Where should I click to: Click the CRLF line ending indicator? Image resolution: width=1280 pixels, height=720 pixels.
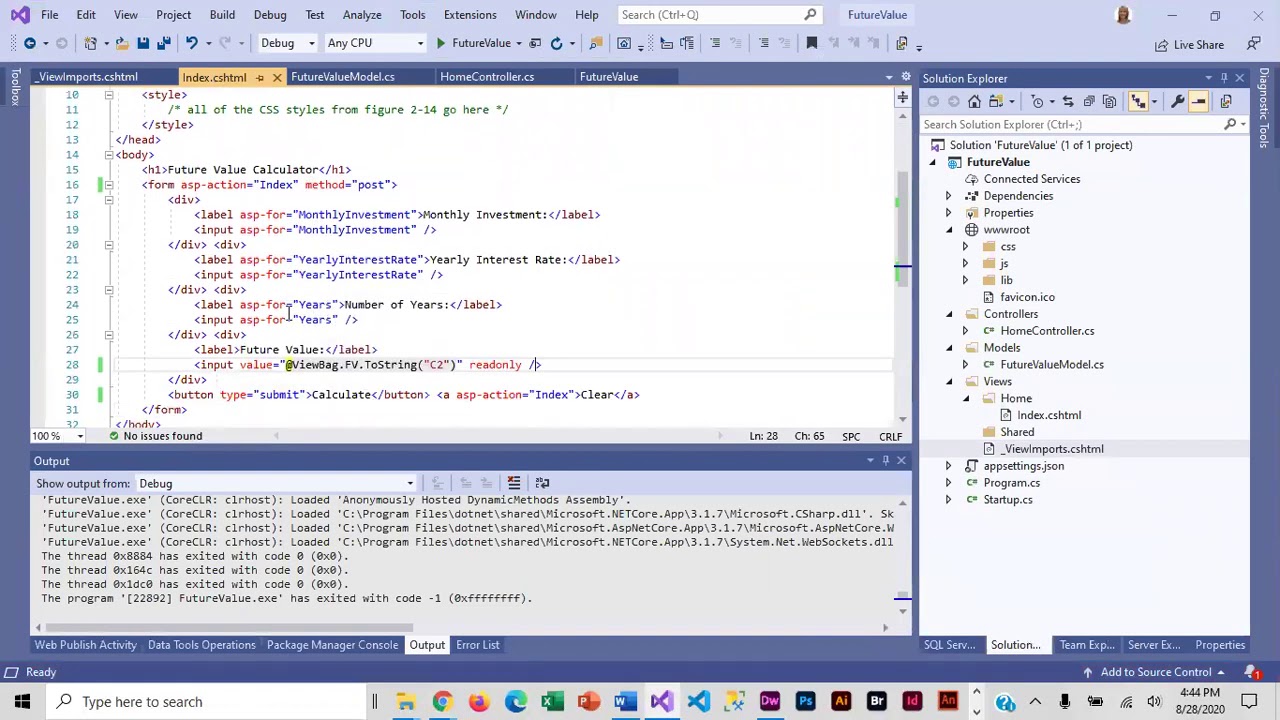pos(890,436)
